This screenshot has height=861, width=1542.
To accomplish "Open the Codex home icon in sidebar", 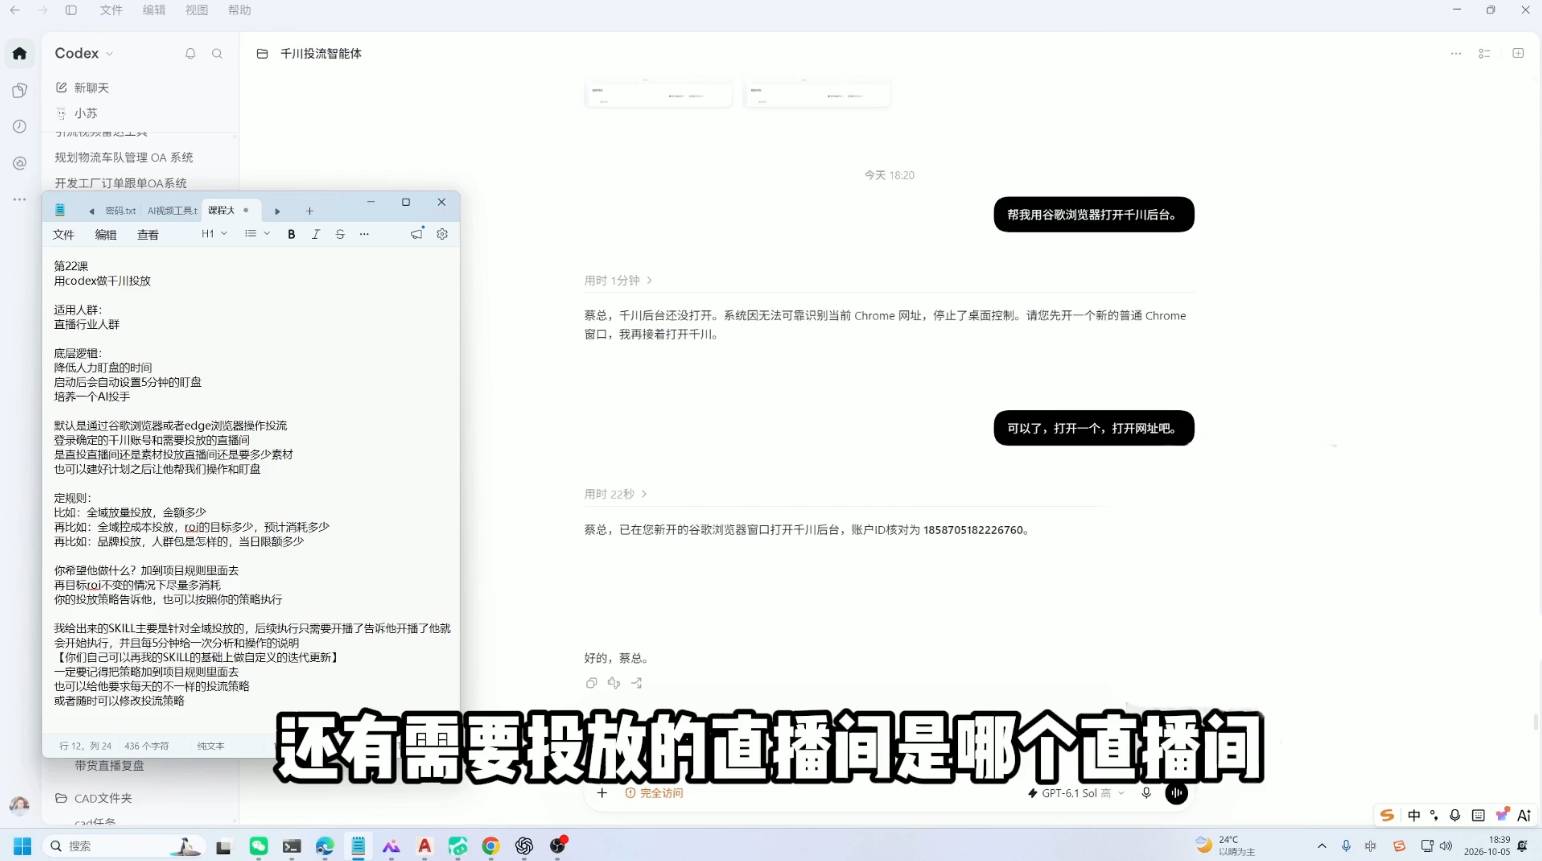I will coord(19,53).
